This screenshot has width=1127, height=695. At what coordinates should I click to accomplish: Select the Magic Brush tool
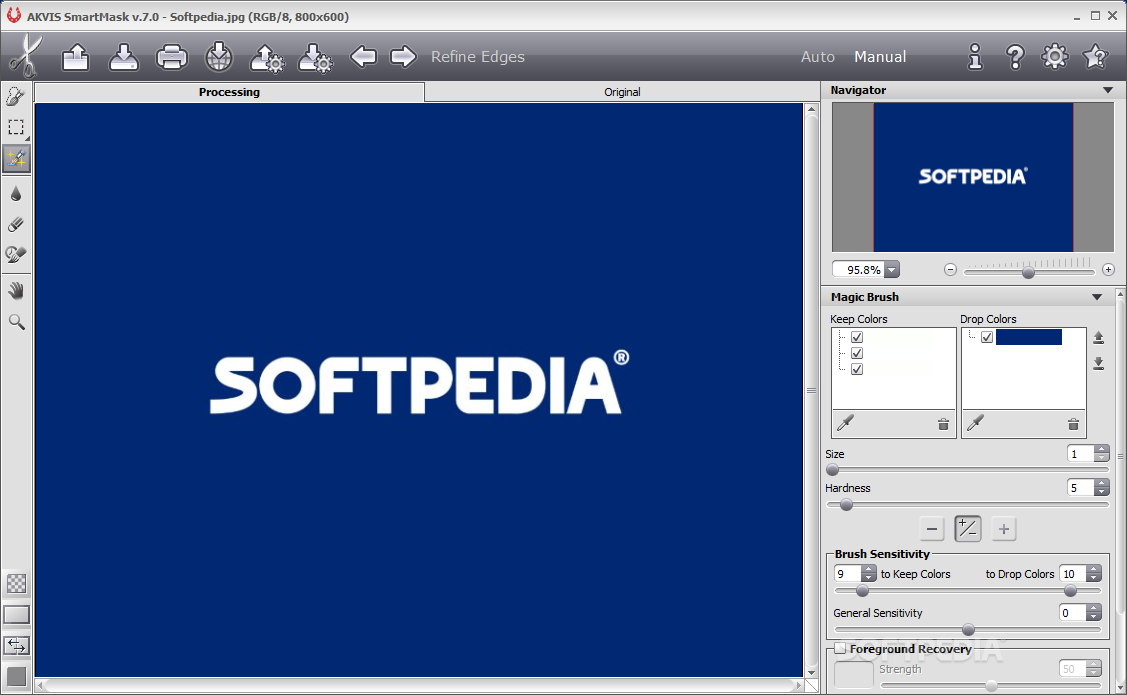point(16,158)
